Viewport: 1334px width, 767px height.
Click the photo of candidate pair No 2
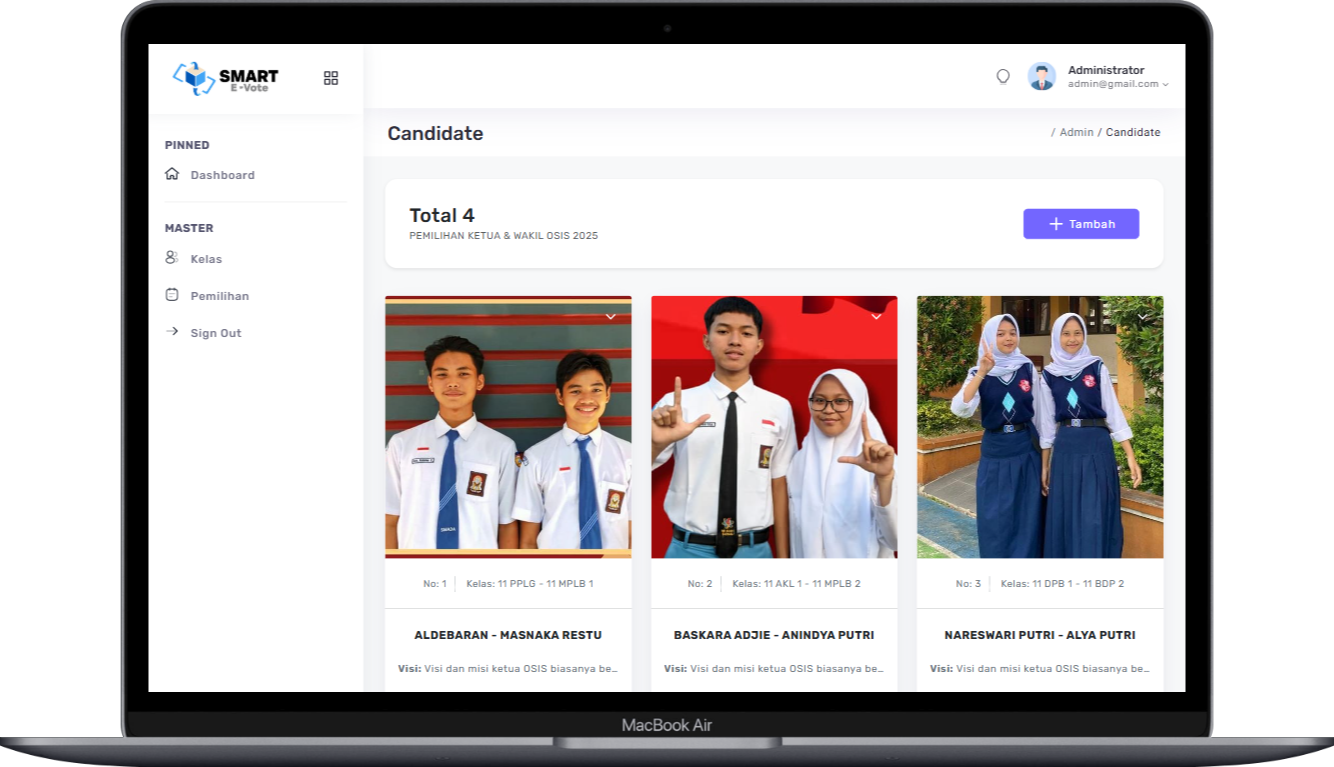click(x=773, y=425)
